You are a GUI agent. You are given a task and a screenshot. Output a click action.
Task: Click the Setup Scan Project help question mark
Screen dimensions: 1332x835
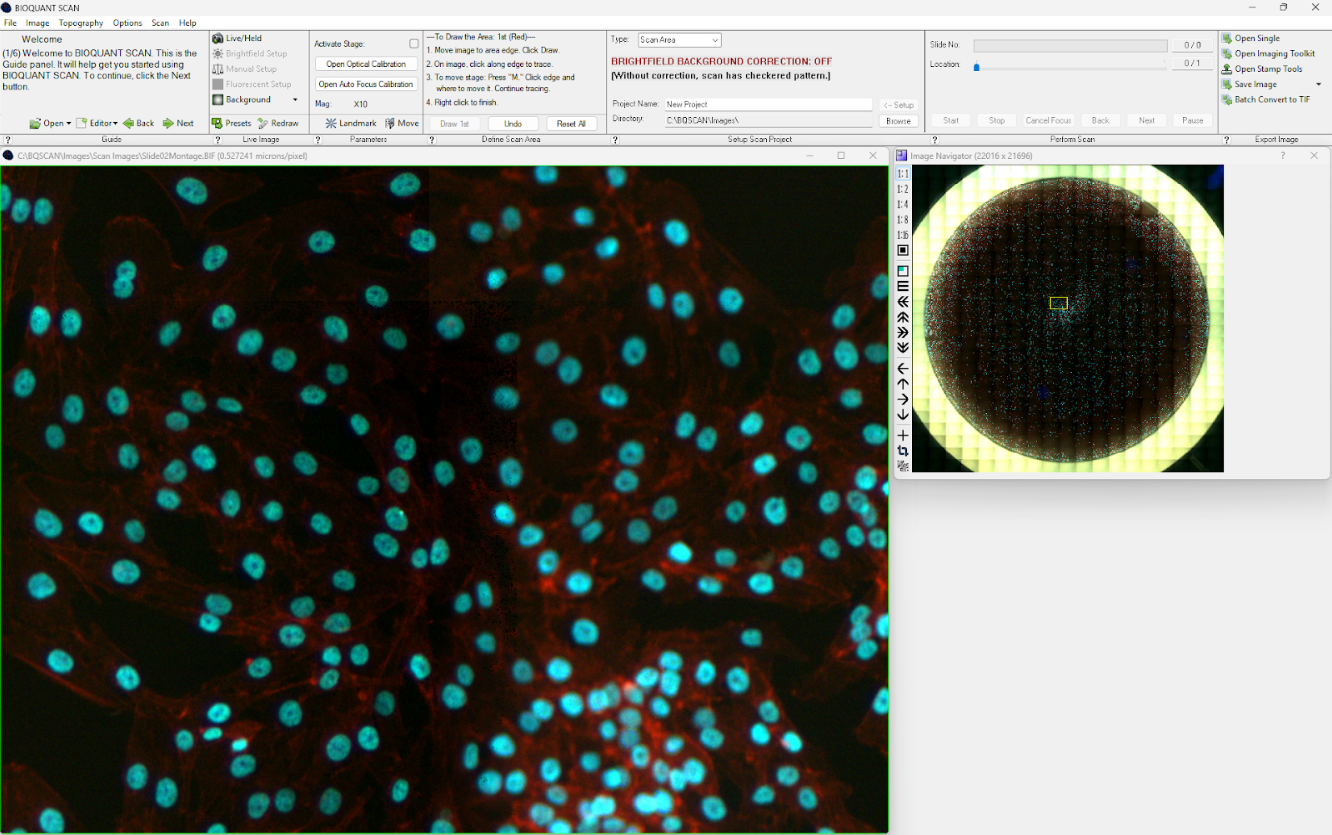coord(614,140)
